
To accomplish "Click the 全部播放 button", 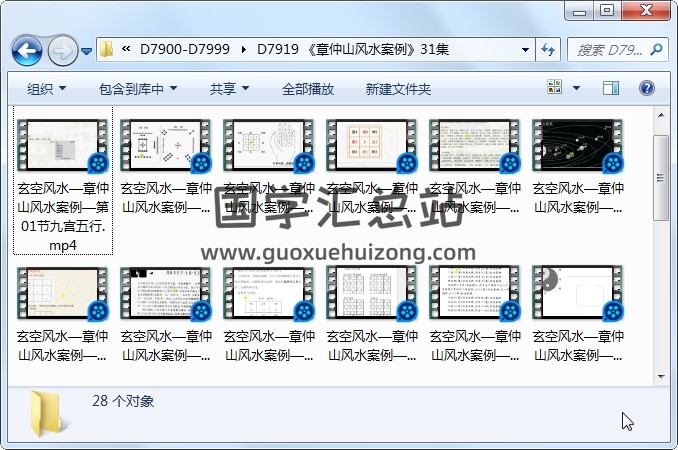I will (x=308, y=89).
